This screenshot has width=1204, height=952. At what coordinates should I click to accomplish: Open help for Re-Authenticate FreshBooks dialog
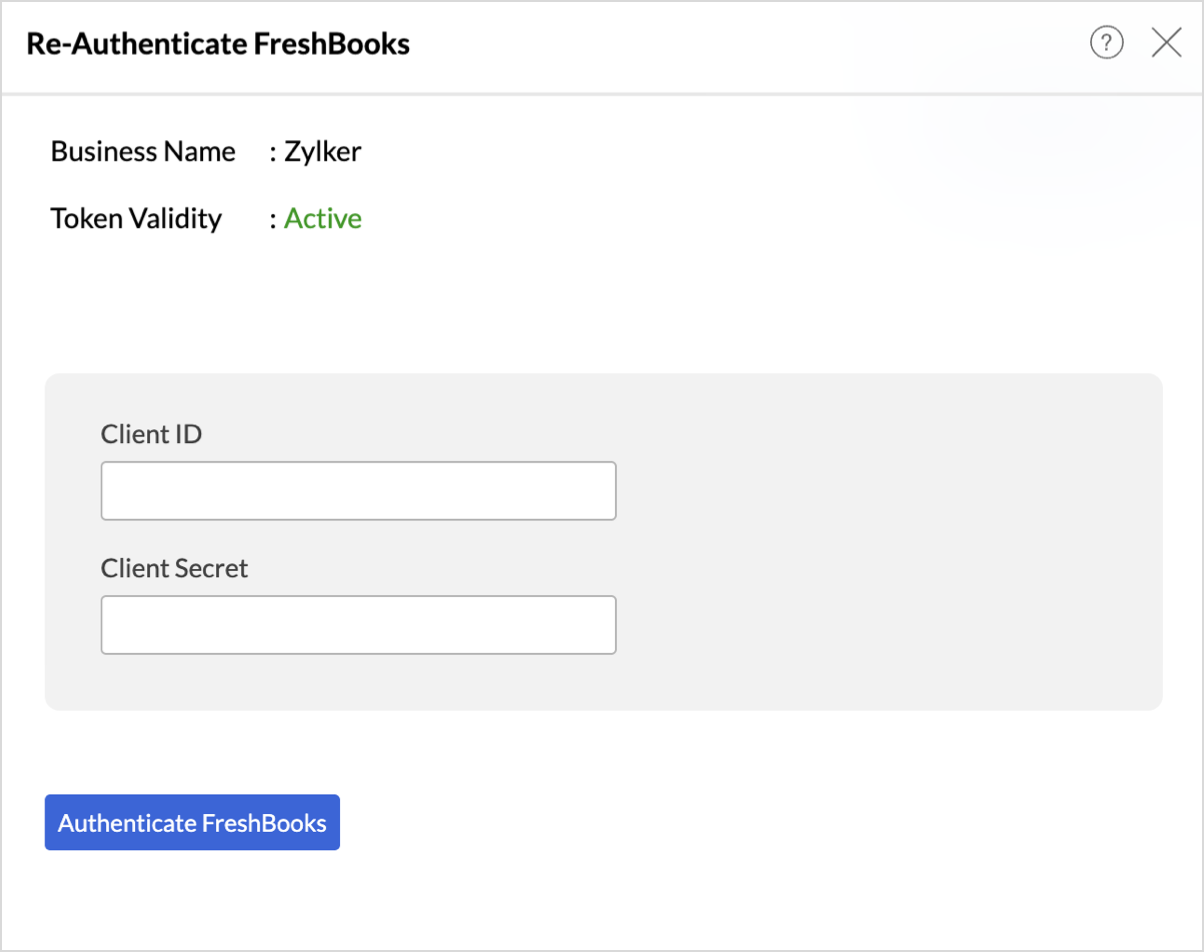[1106, 43]
